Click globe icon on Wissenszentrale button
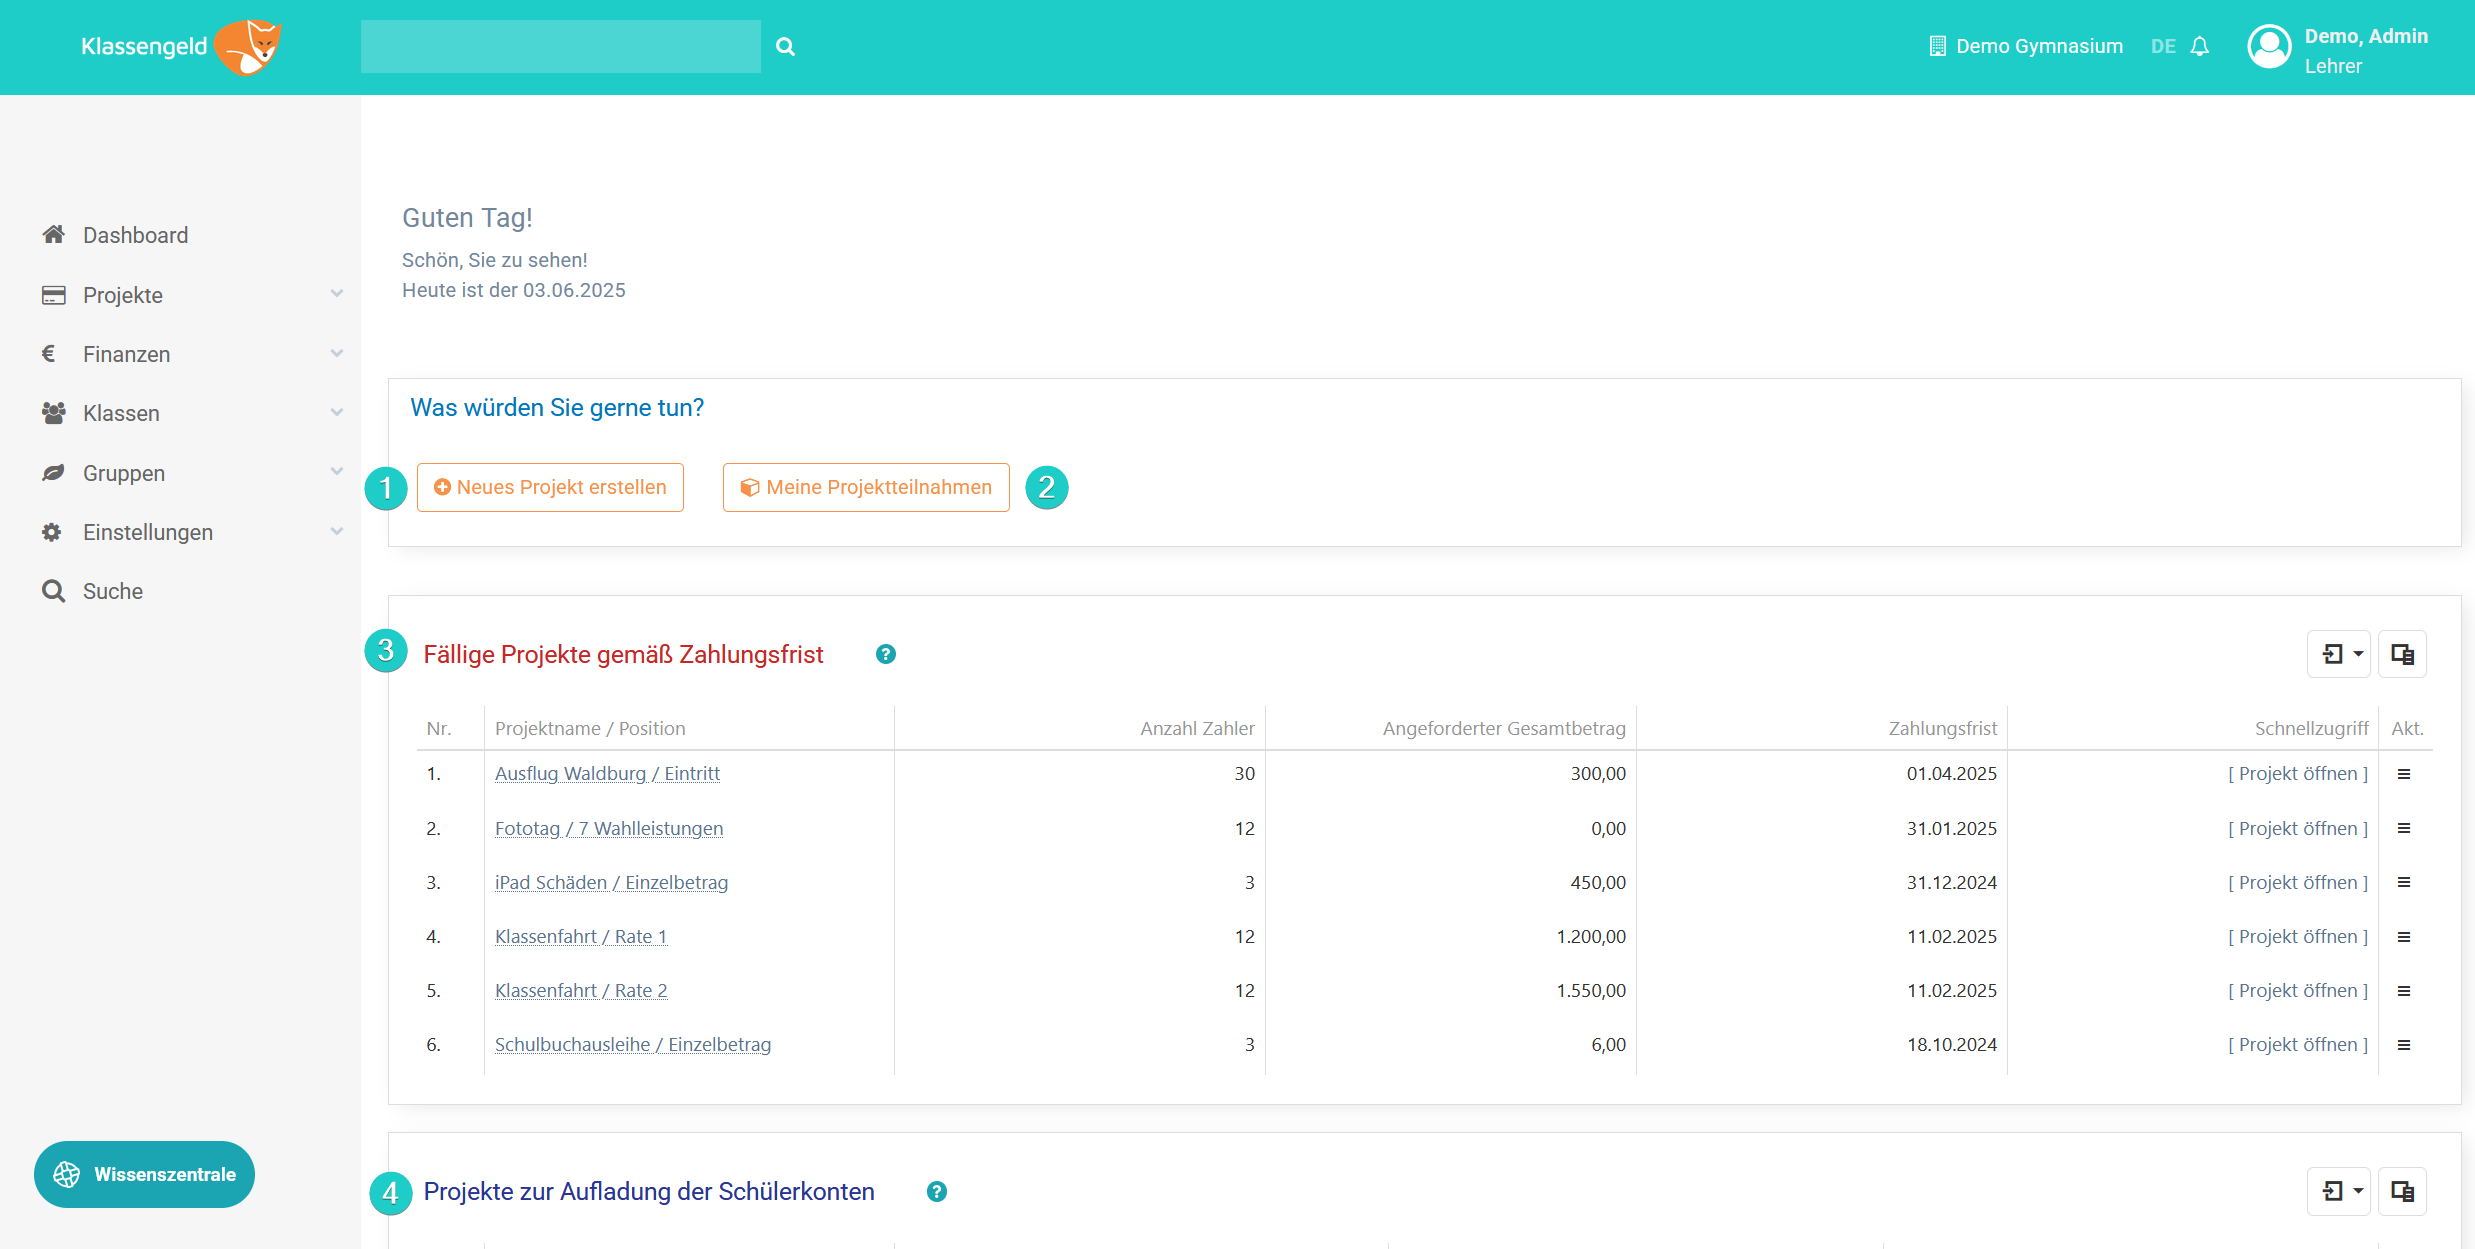Screen dimensions: 2475x1249 (x=67, y=1174)
